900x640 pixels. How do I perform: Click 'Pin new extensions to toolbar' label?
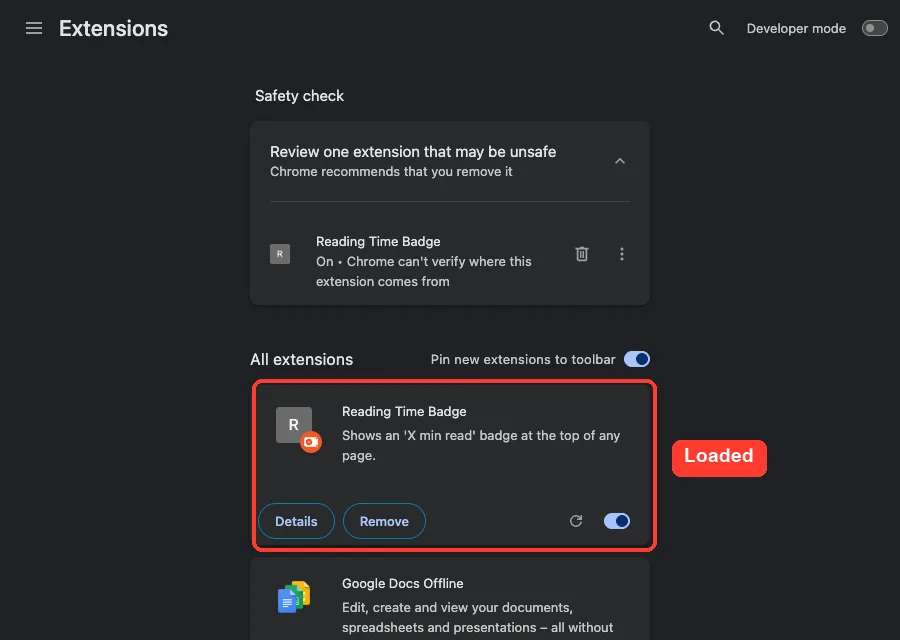tap(523, 359)
